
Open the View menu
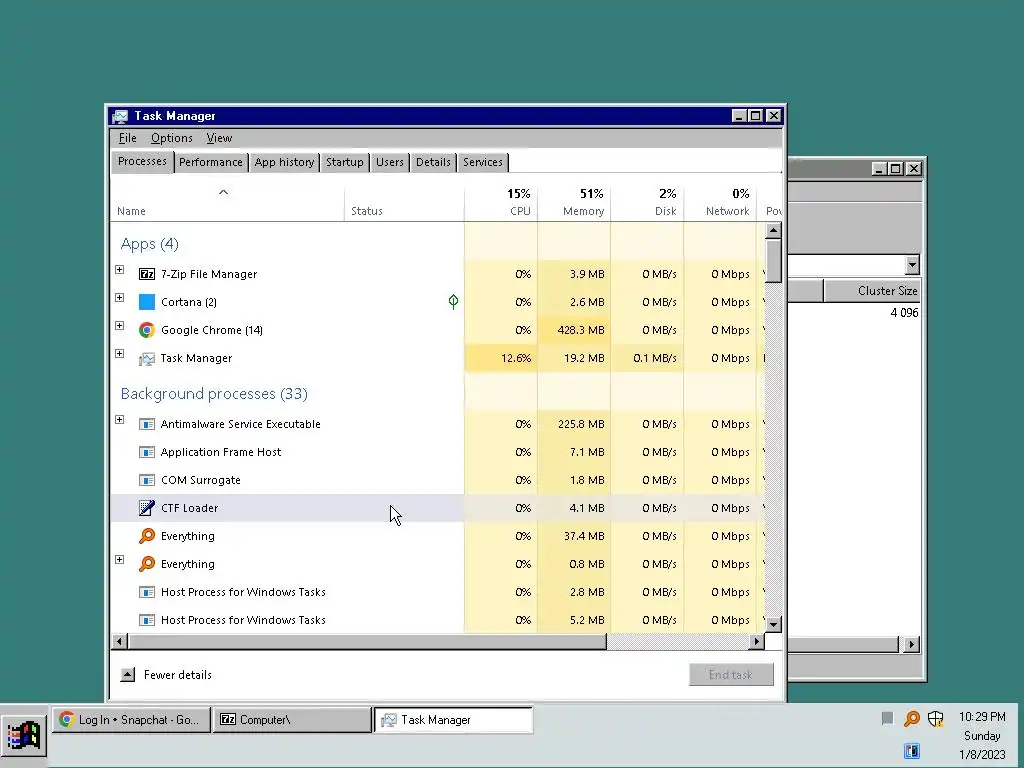[x=219, y=138]
